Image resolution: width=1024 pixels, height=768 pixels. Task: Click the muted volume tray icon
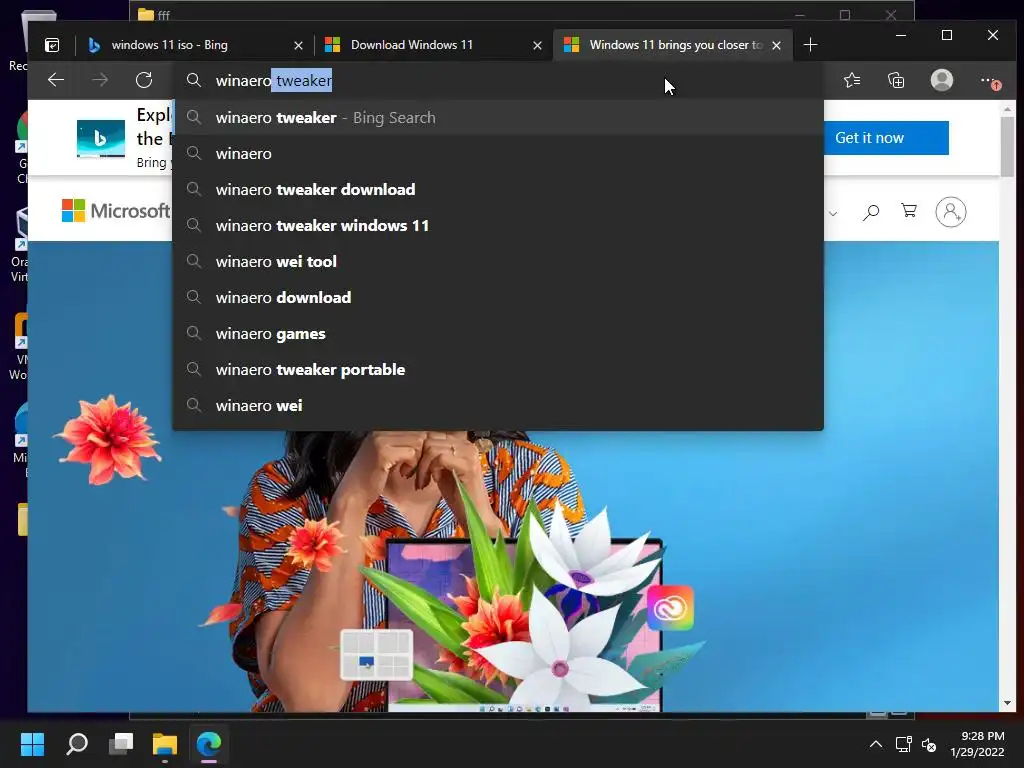pos(929,744)
